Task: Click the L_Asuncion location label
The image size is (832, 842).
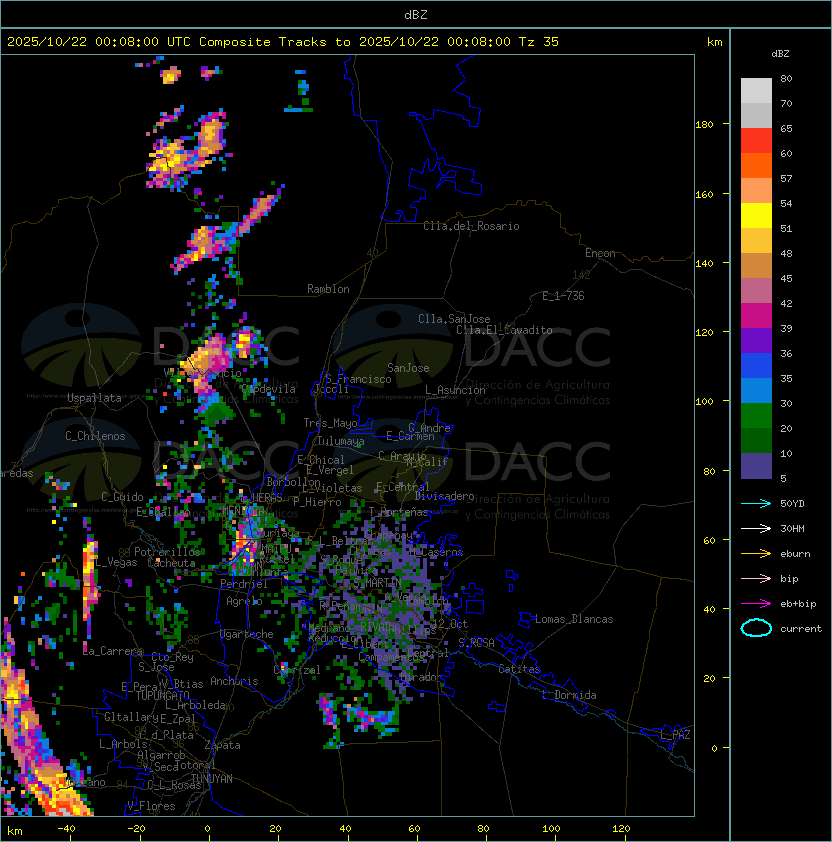Action: tap(455, 390)
